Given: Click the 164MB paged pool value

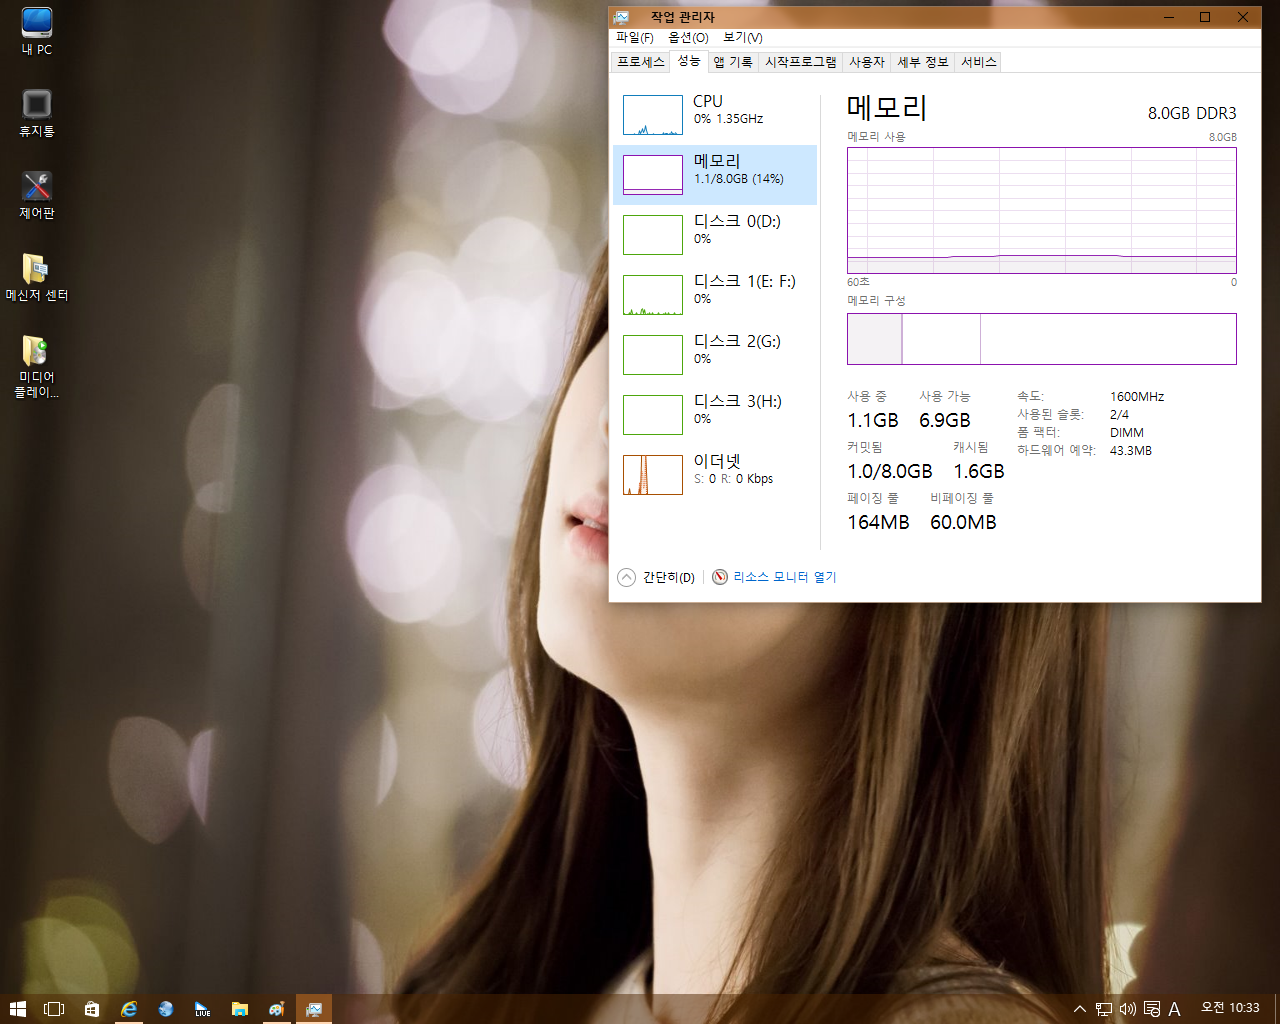Looking at the screenshot, I should [878, 522].
